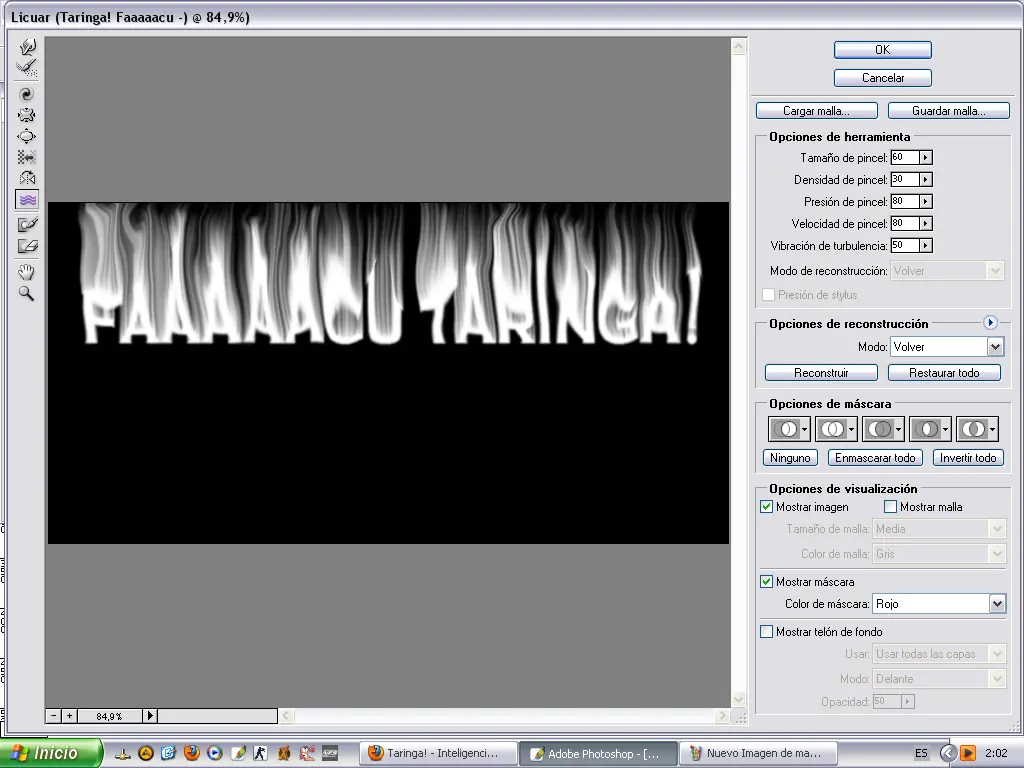Open the Presión de pincel slider arrow

tap(925, 202)
